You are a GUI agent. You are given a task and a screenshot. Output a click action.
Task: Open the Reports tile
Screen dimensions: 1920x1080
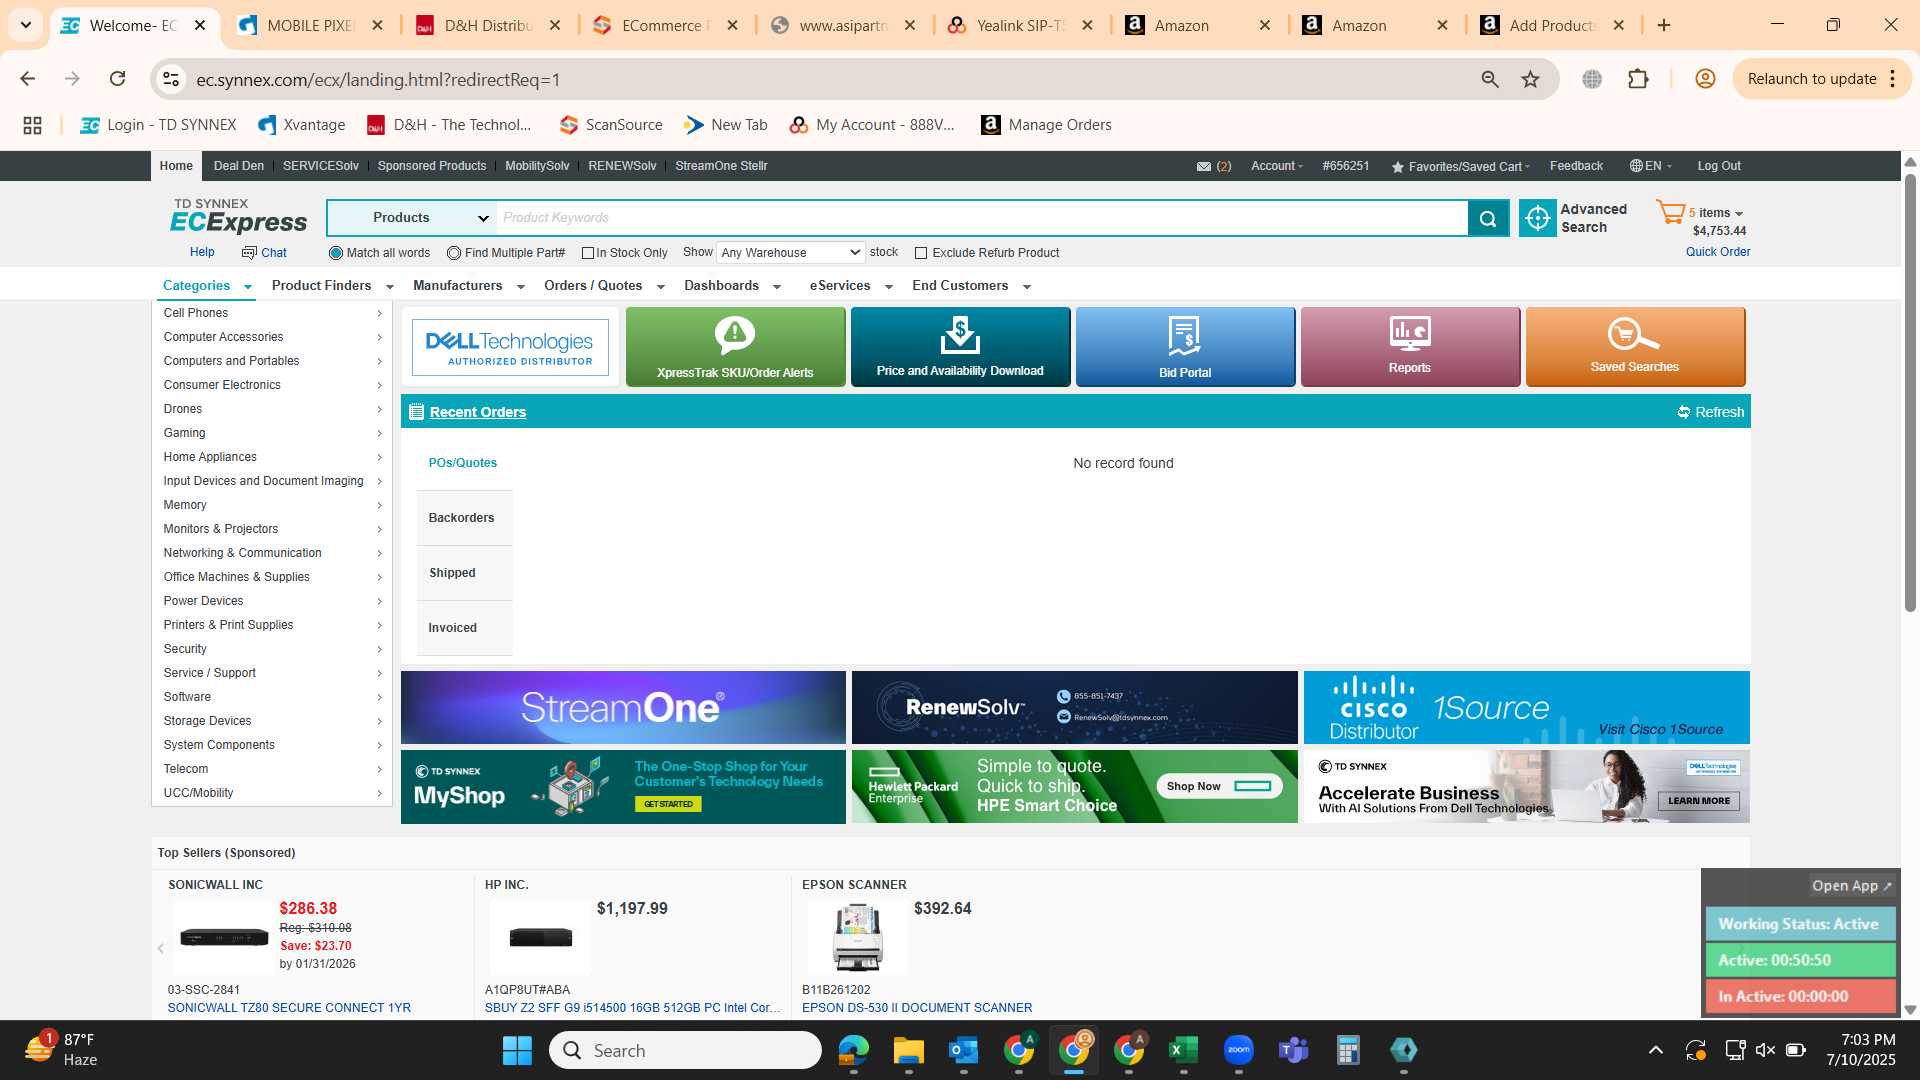click(x=1410, y=346)
